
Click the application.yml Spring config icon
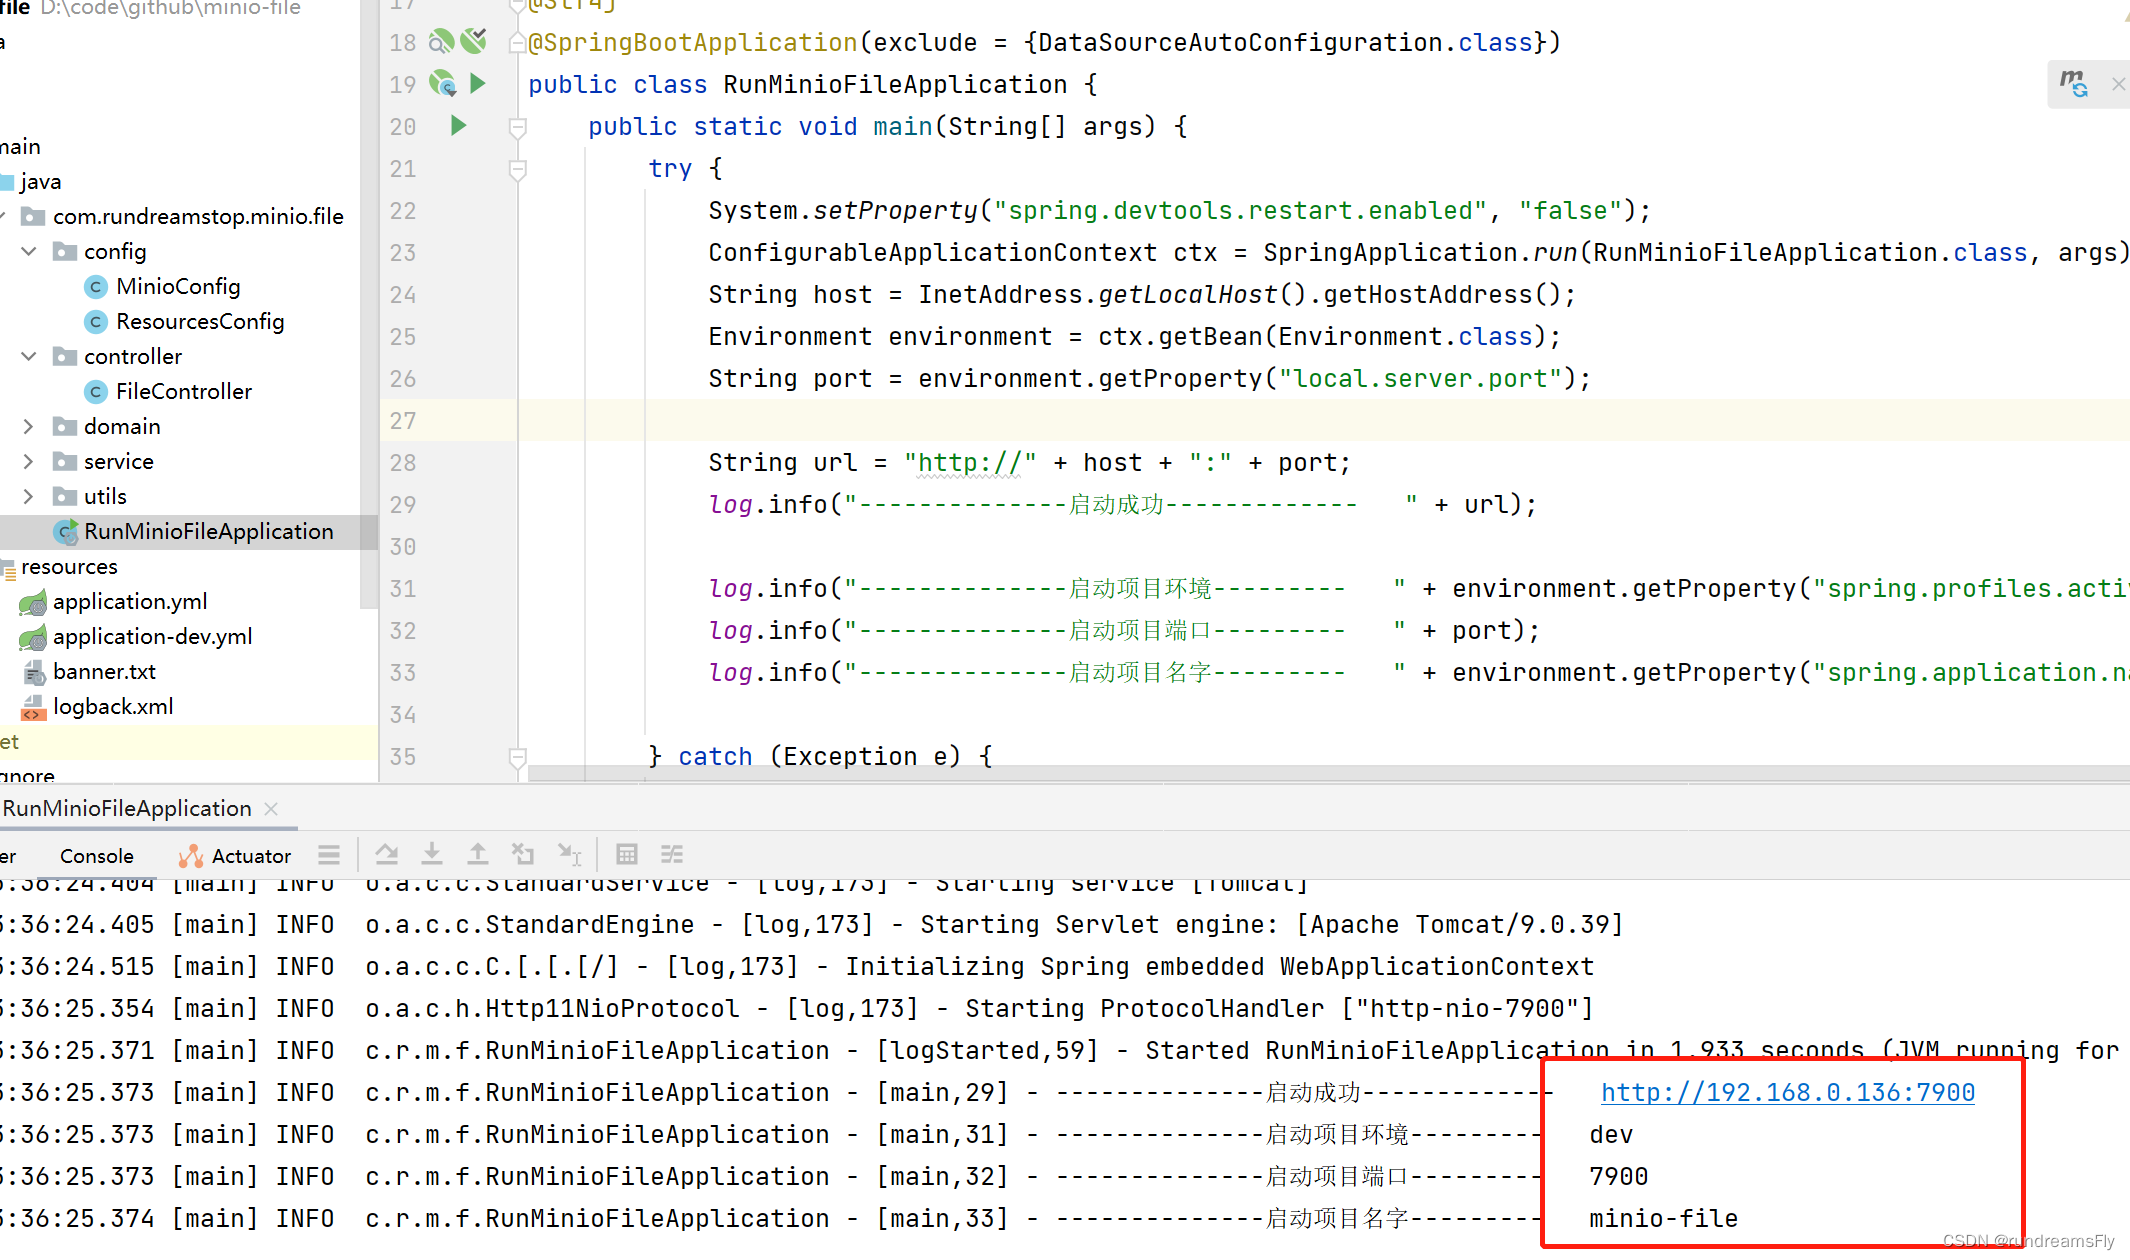pos(33,603)
